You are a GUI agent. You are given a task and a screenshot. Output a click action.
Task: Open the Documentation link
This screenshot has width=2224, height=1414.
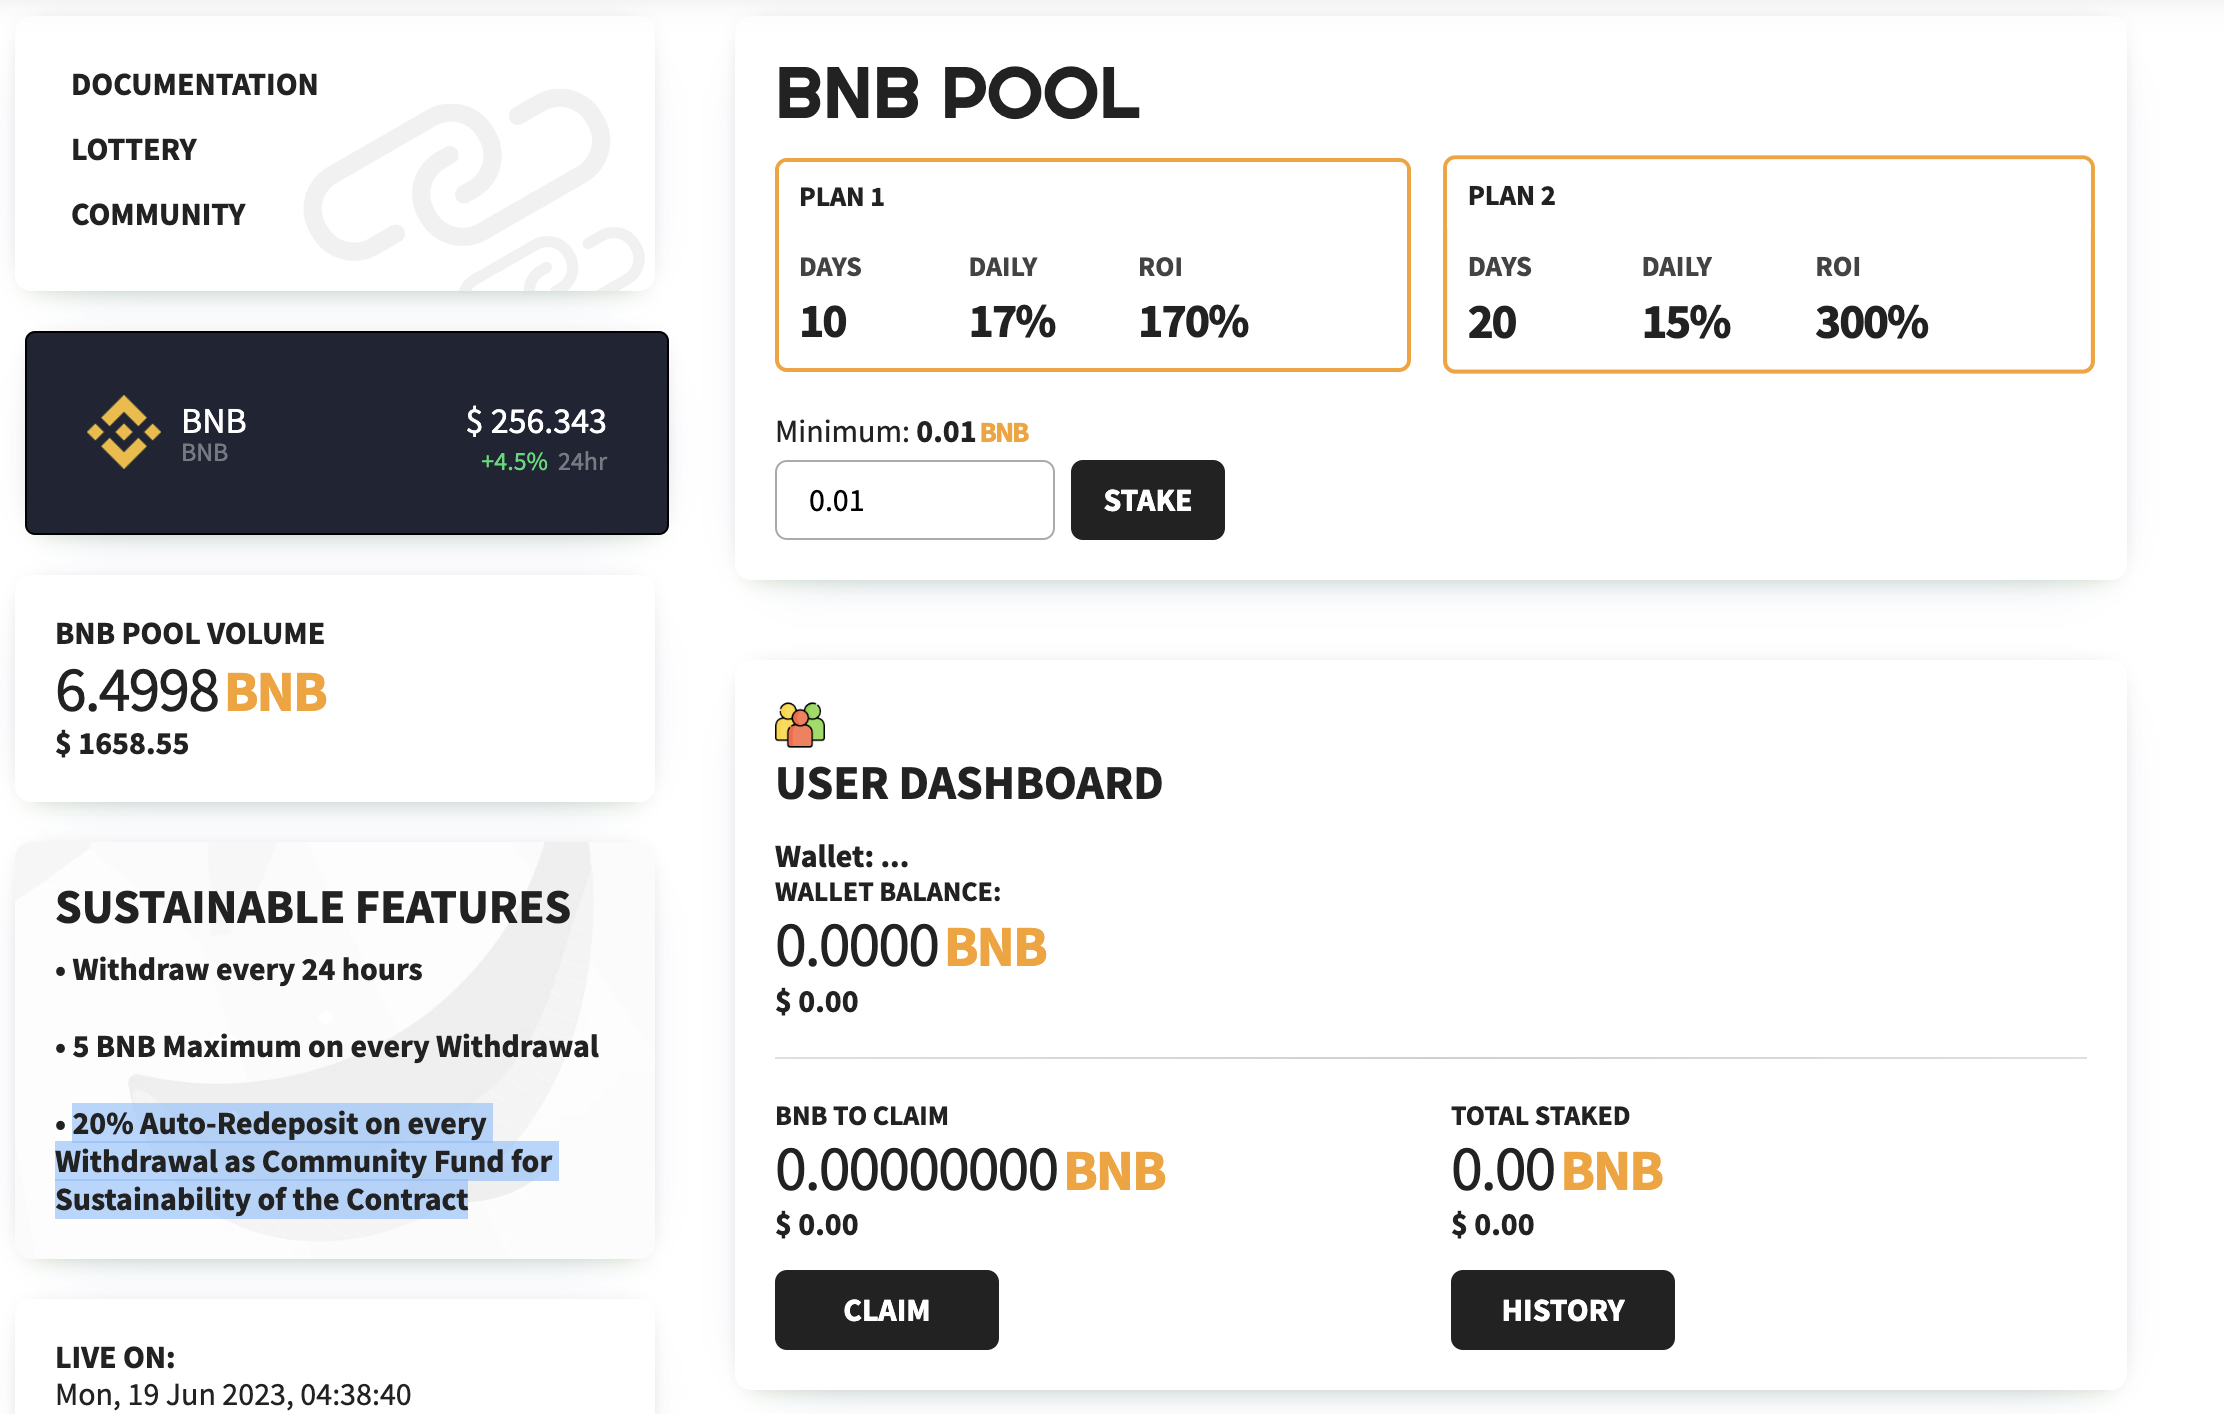pos(195,84)
